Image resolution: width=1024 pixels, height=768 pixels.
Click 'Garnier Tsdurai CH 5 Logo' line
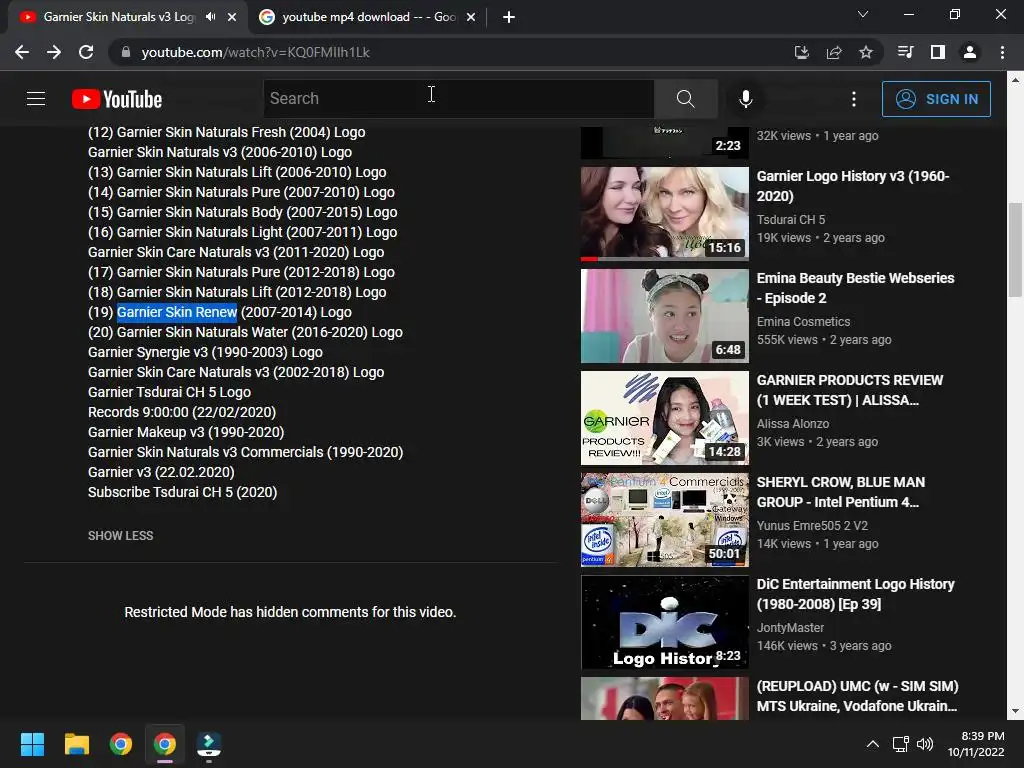coord(169,392)
